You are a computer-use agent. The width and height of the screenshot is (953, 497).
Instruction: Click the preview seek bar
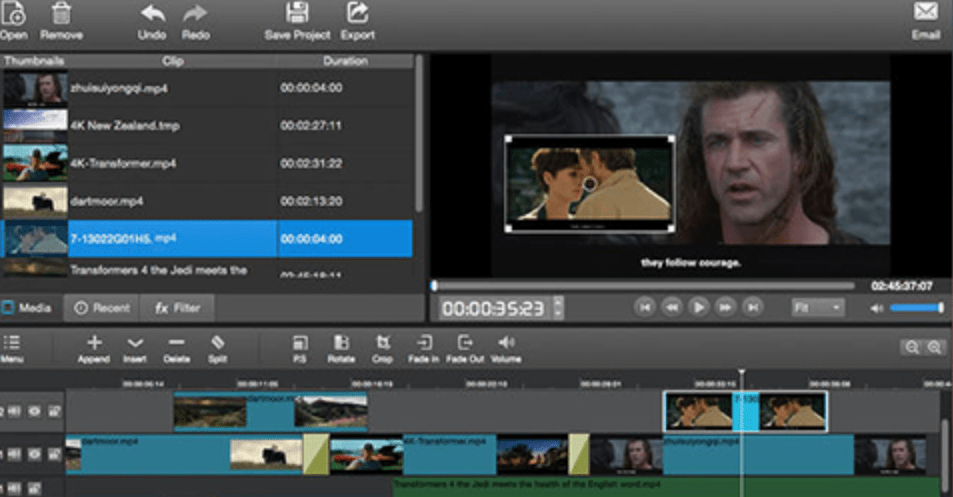tap(644, 286)
